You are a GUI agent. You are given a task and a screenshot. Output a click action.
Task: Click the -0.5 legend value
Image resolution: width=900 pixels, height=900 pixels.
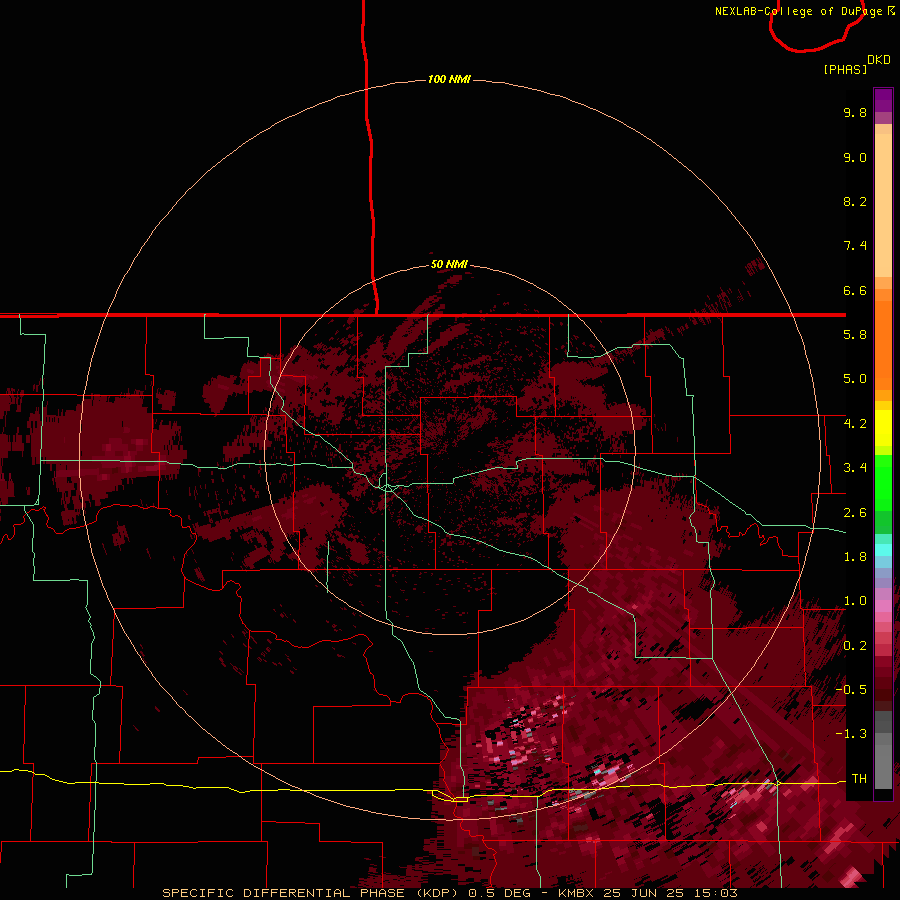(851, 689)
